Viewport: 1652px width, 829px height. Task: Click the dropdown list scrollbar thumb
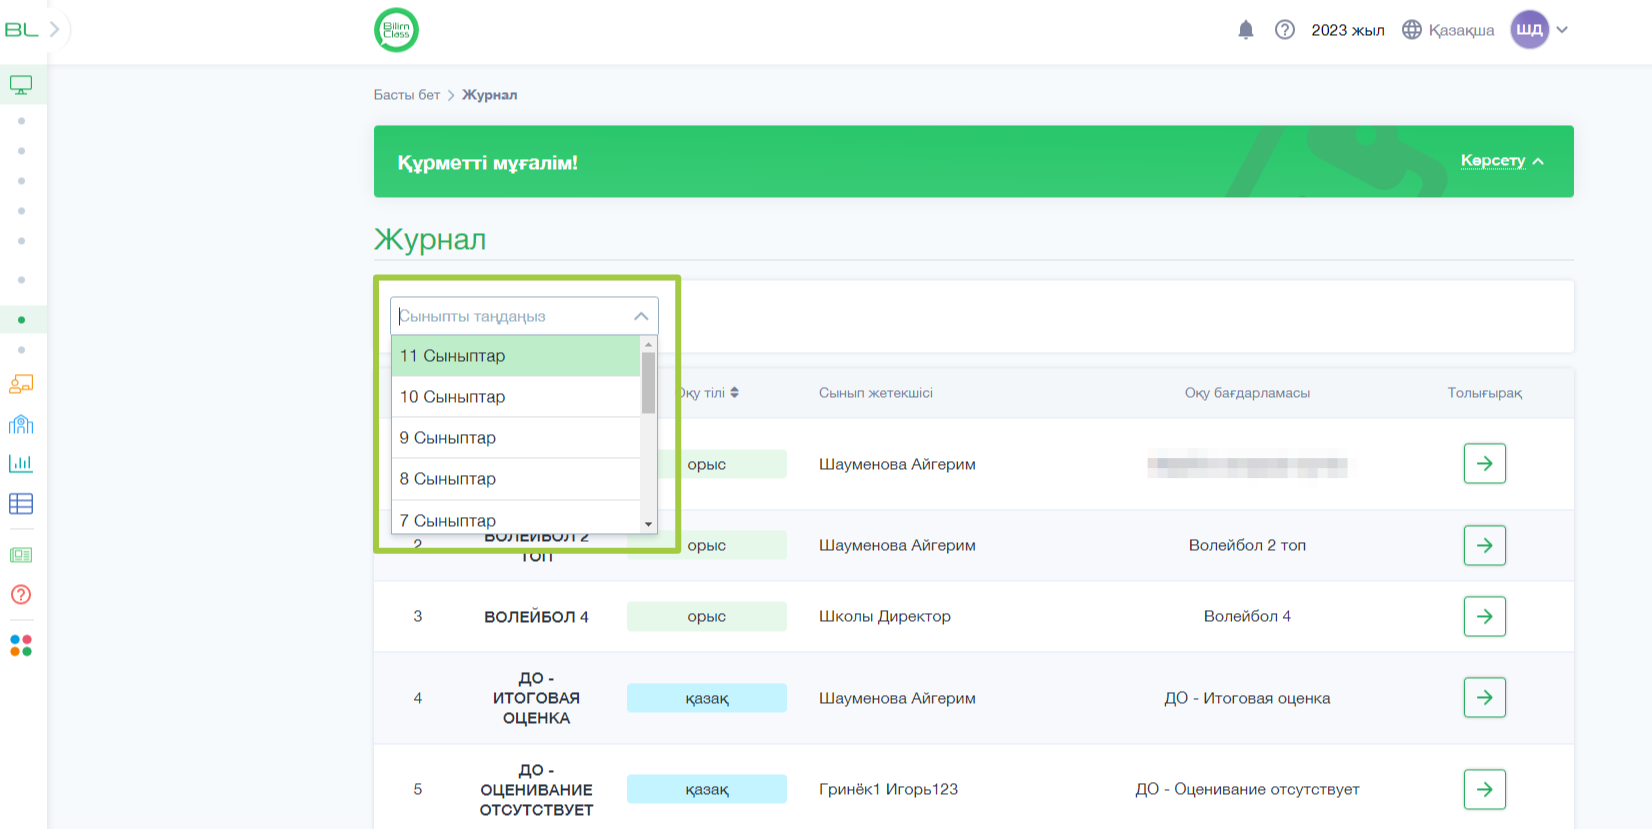pos(648,382)
